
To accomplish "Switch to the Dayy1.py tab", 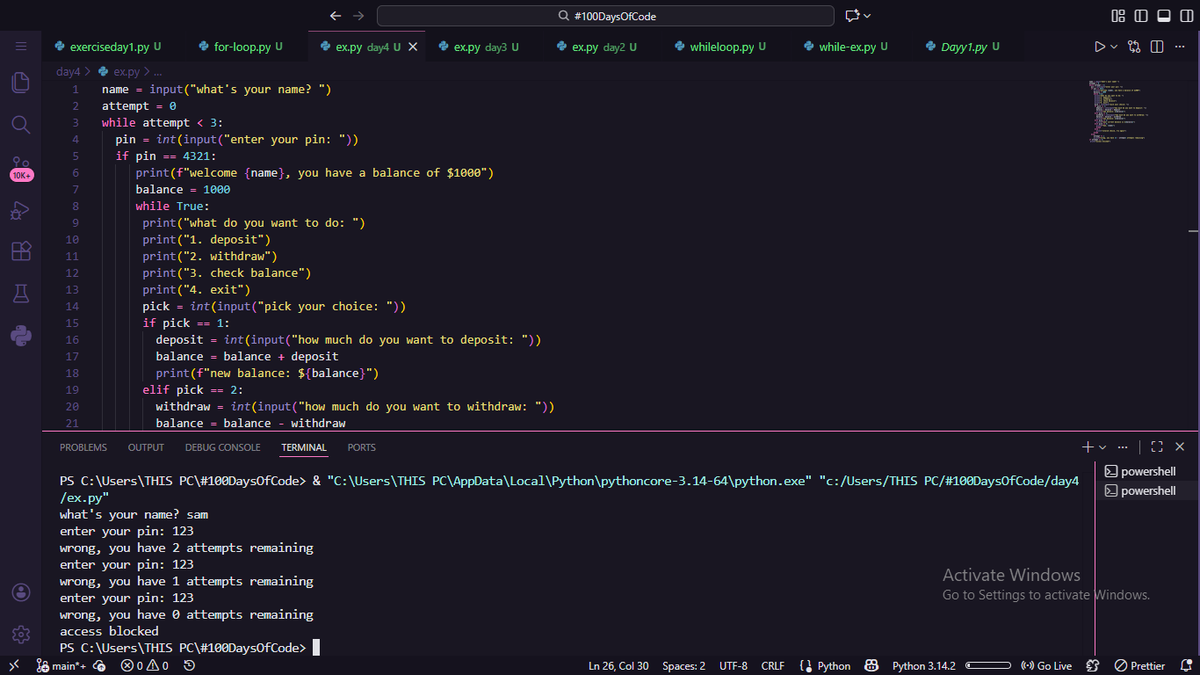I will [963, 46].
